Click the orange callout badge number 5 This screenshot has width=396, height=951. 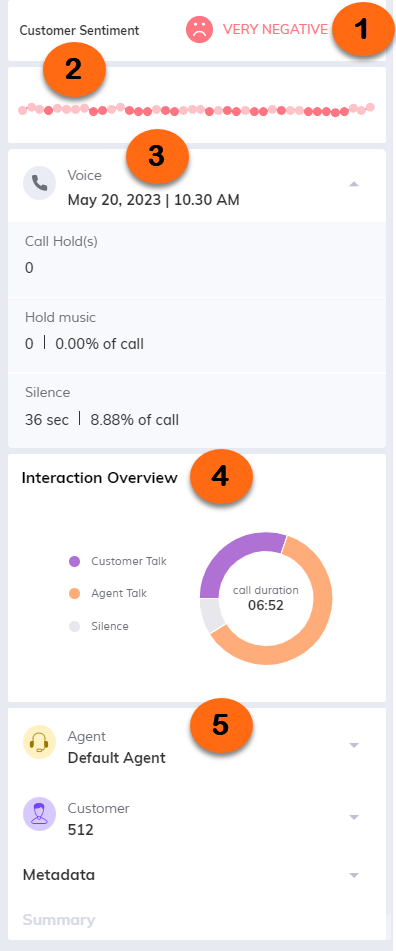[x=220, y=724]
